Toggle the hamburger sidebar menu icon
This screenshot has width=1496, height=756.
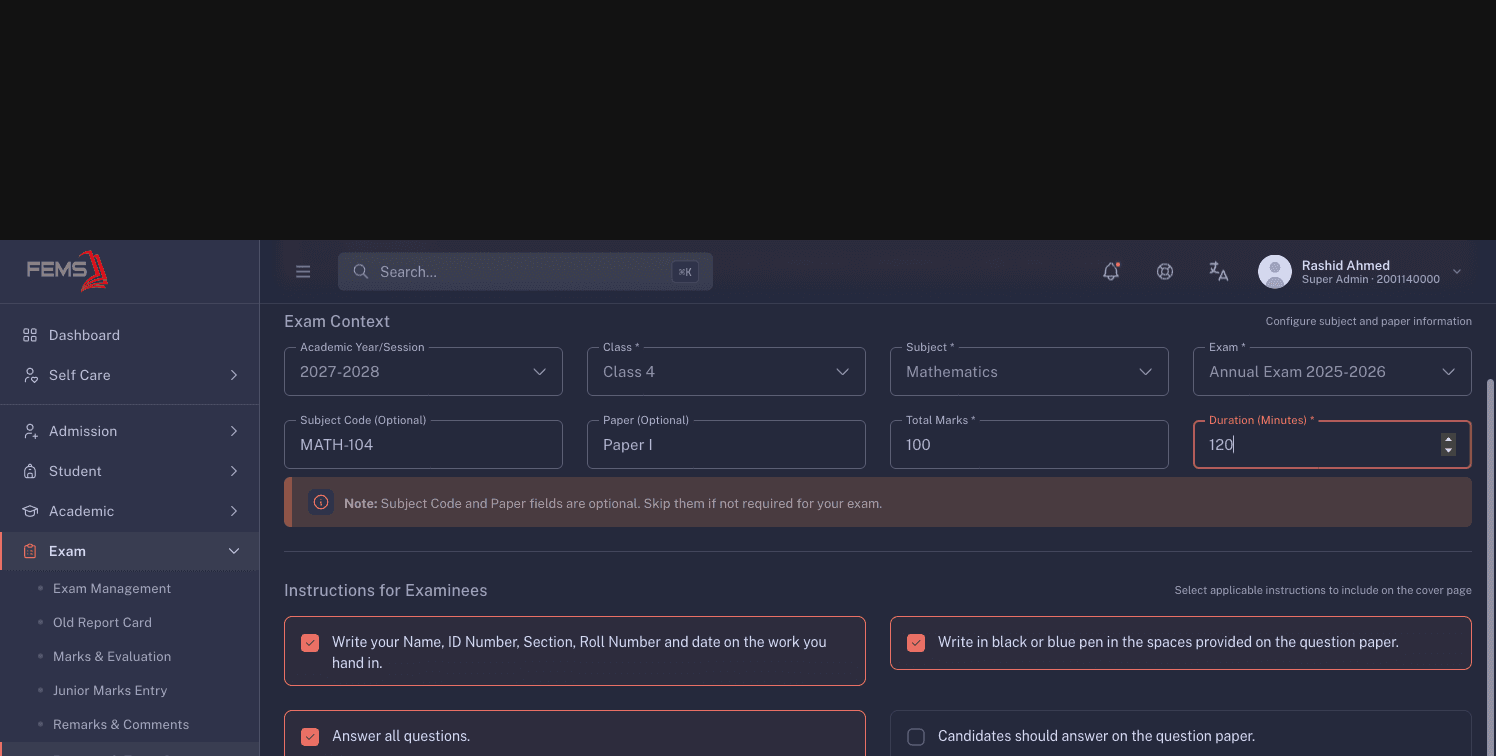pyautogui.click(x=303, y=272)
